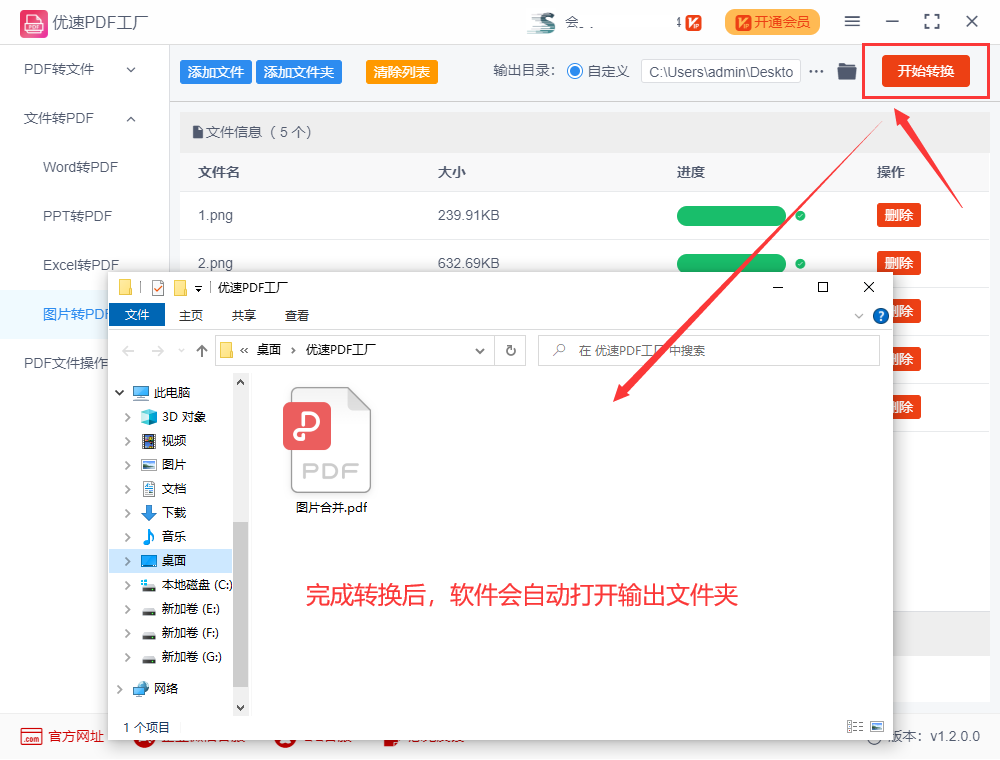The image size is (1000, 760).
Task: Select 视频 in the navigation tree
Action: [x=173, y=441]
